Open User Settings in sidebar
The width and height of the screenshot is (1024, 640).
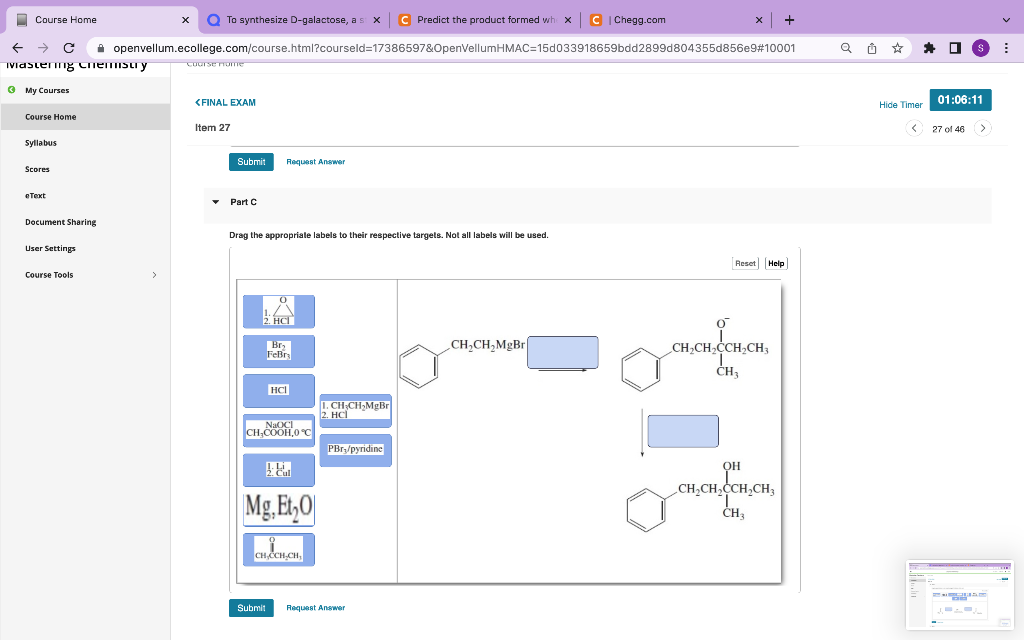click(x=50, y=248)
